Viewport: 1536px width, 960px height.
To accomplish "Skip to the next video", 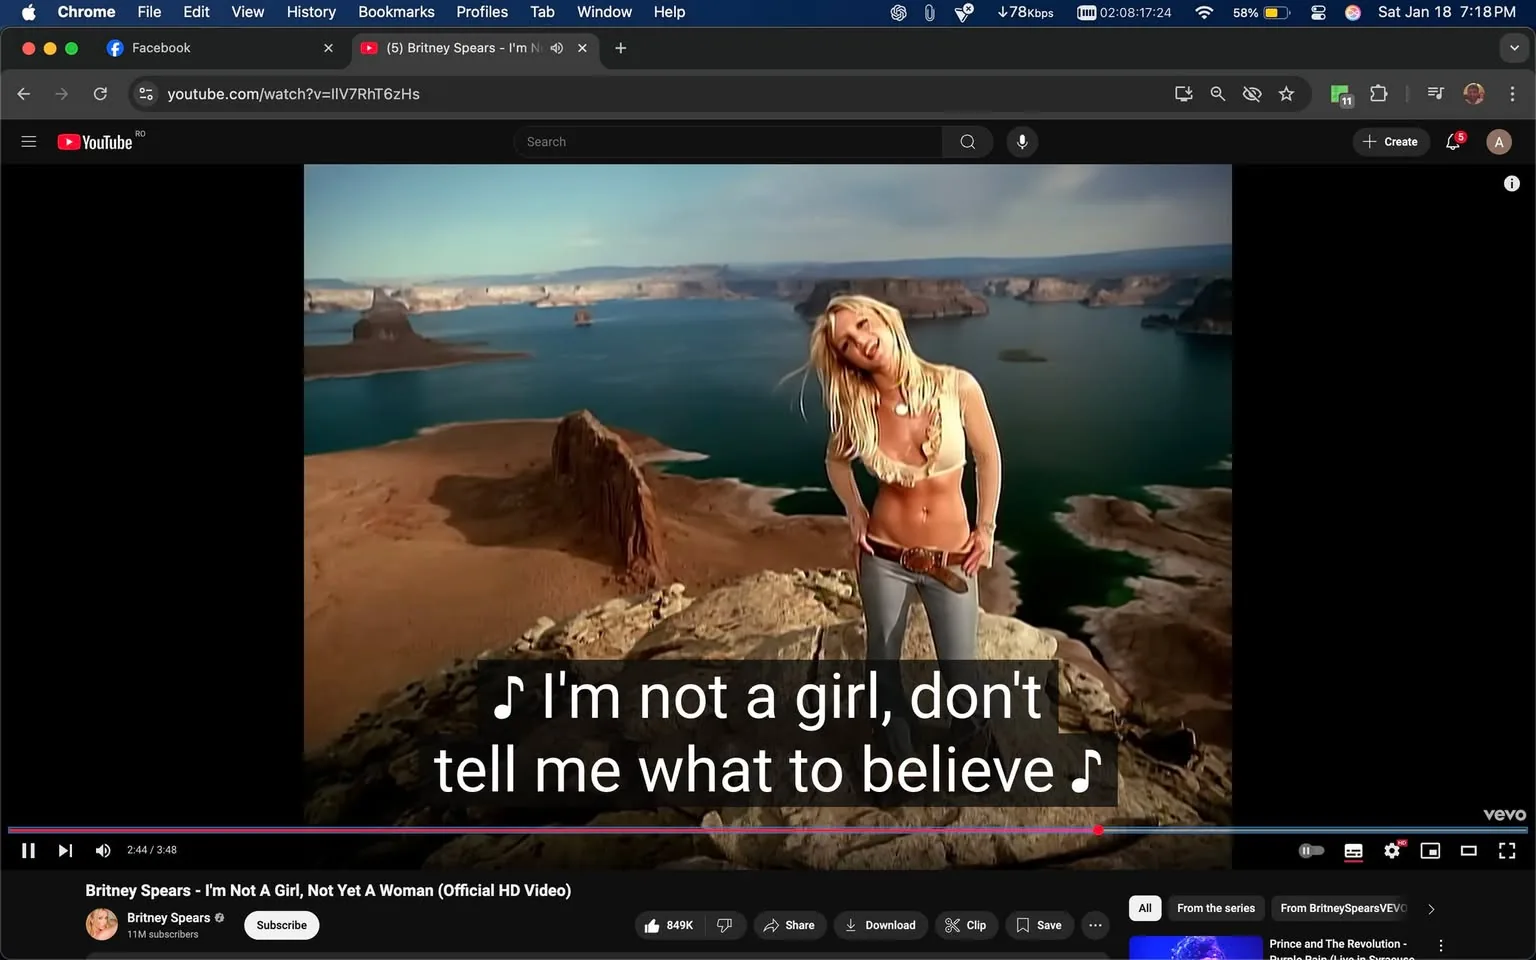I will [65, 850].
